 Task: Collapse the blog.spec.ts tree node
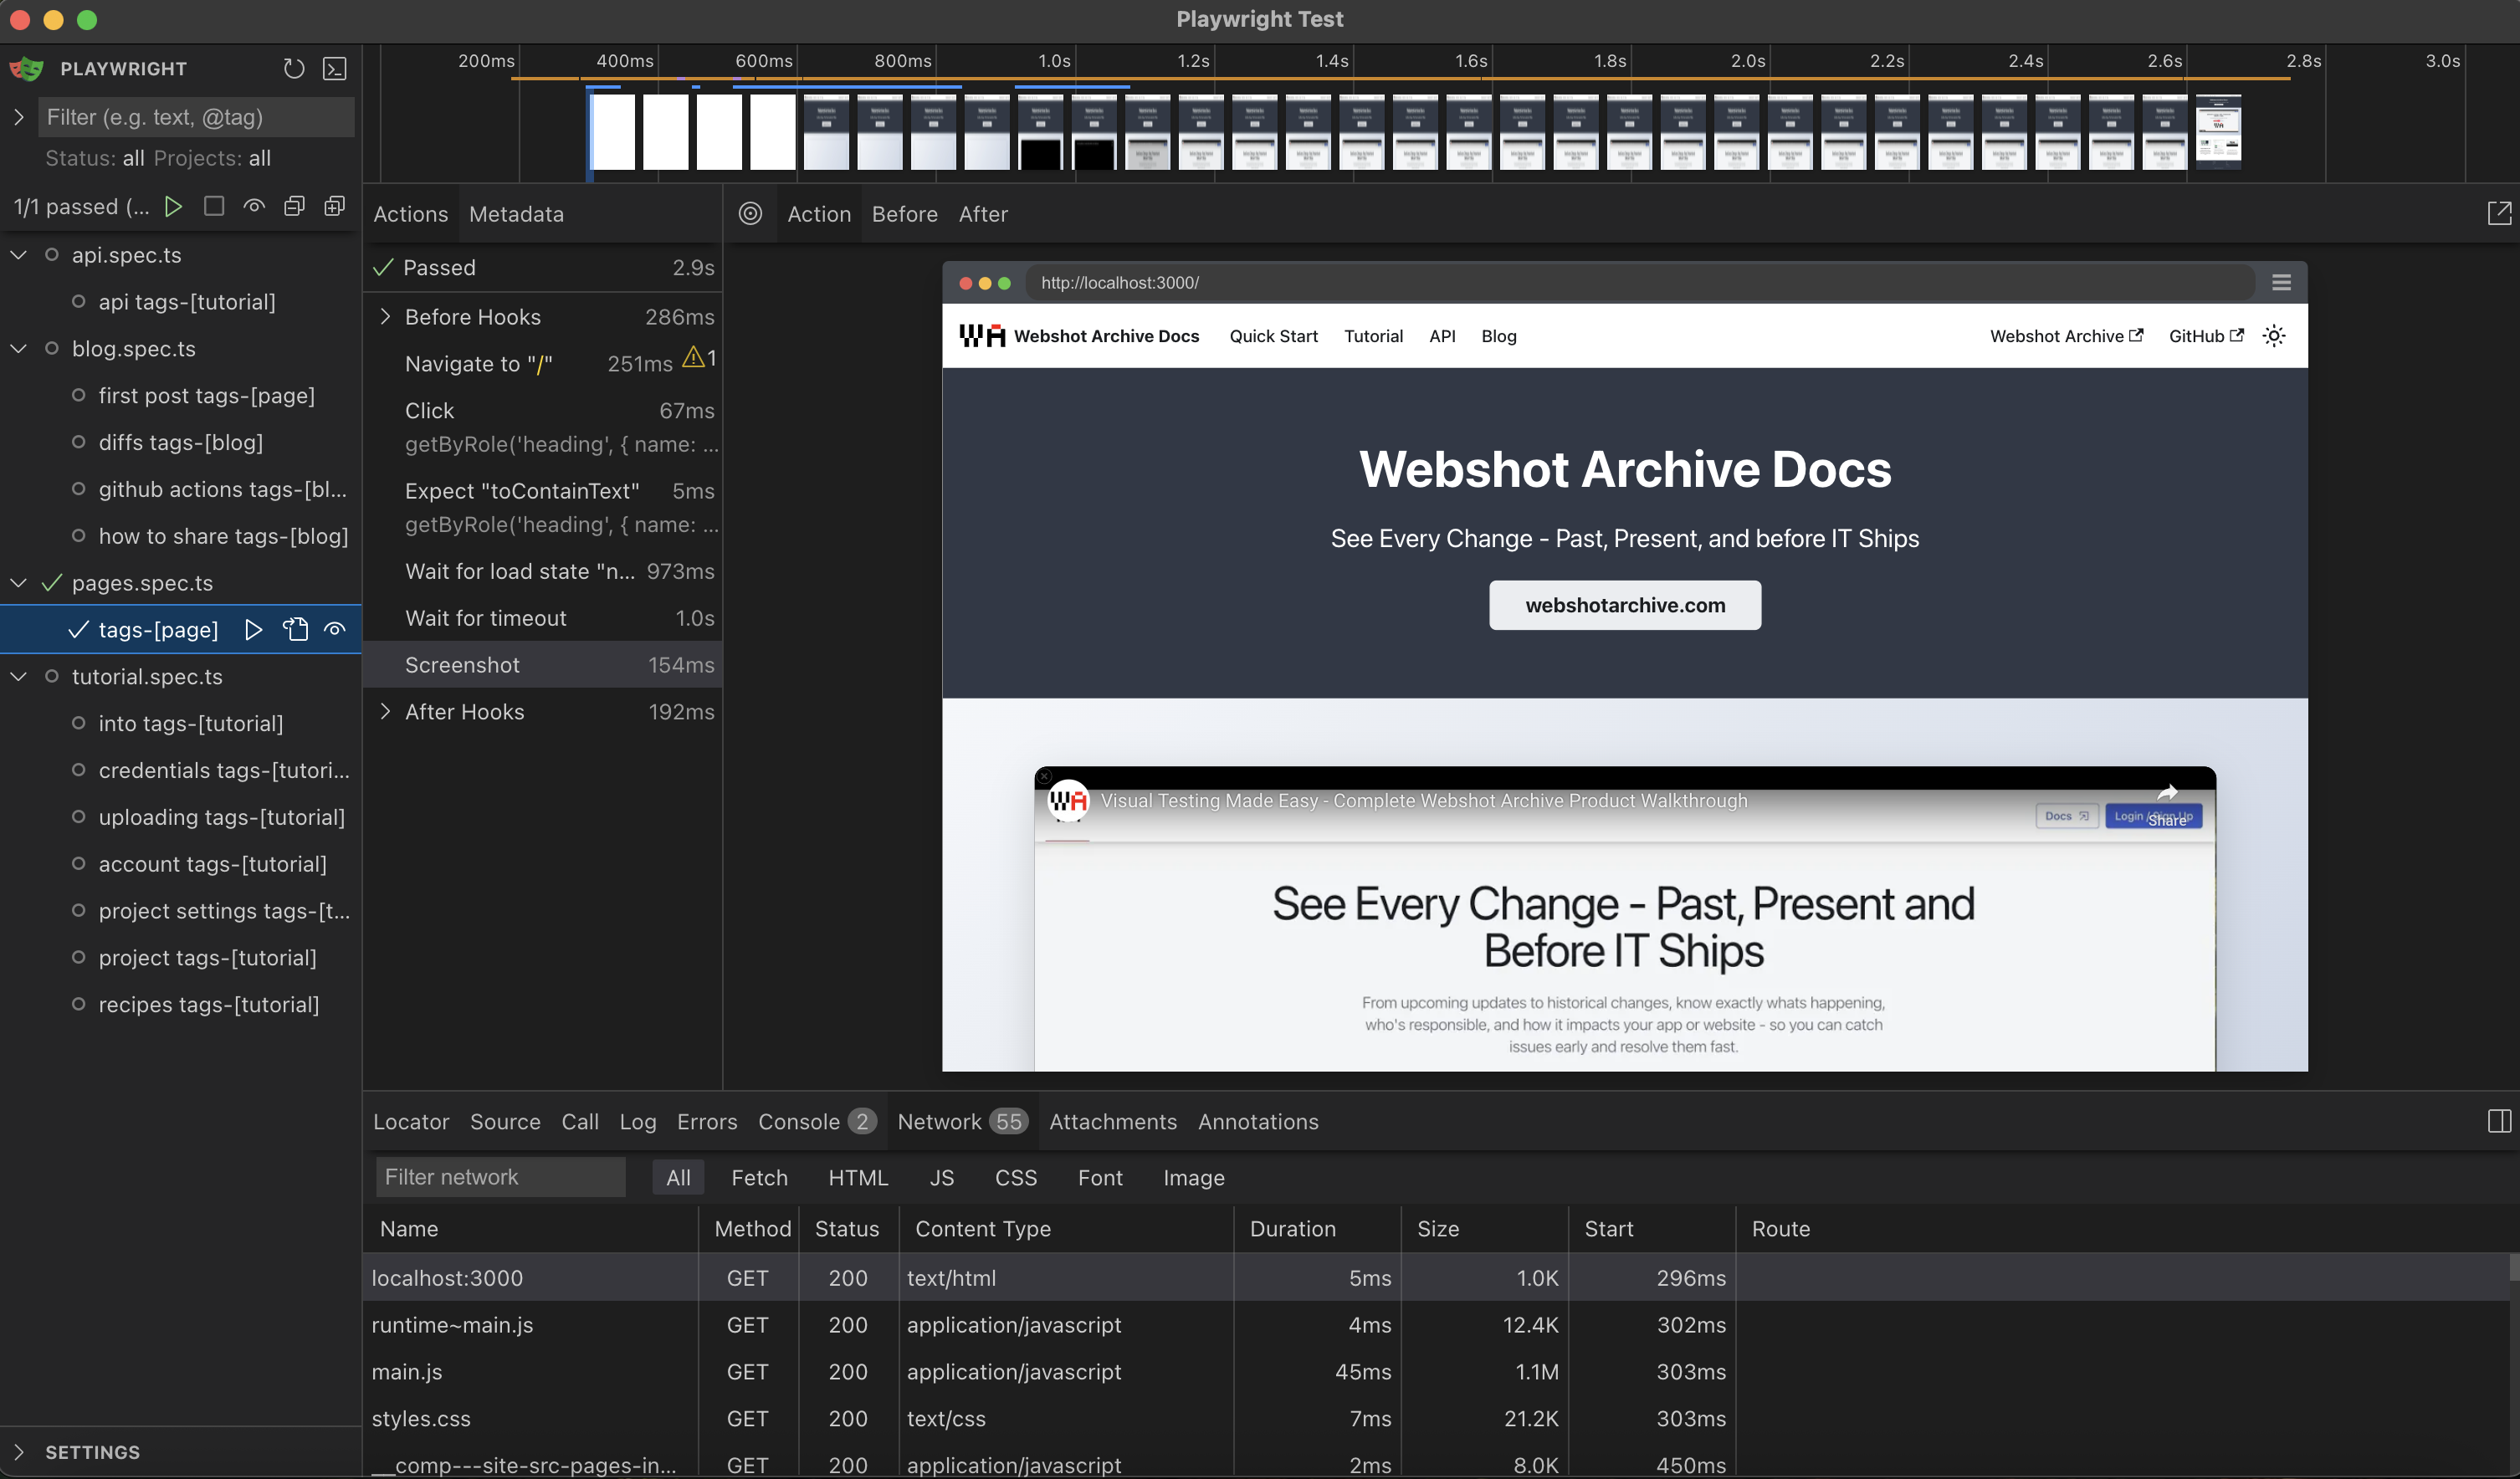coord(19,349)
